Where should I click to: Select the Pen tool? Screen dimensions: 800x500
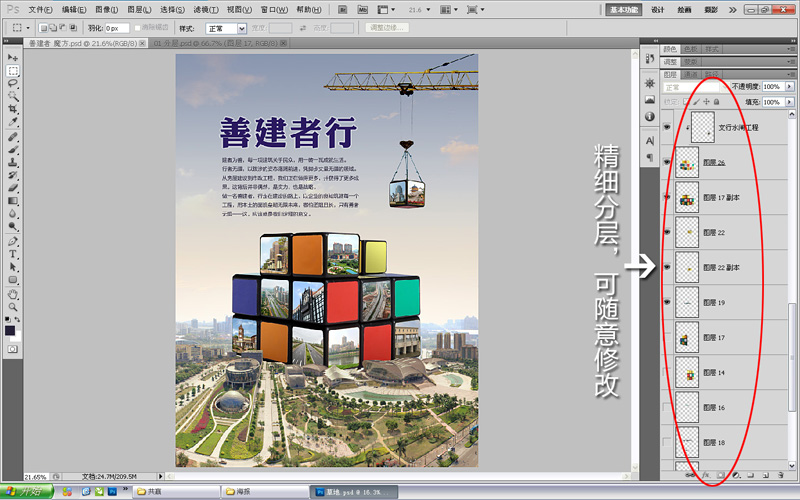coord(13,241)
